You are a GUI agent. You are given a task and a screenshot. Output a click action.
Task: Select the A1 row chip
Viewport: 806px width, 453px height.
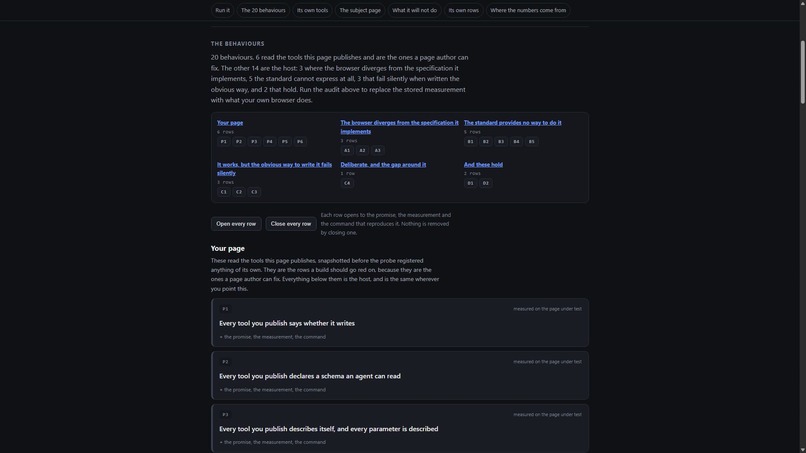[x=347, y=150]
